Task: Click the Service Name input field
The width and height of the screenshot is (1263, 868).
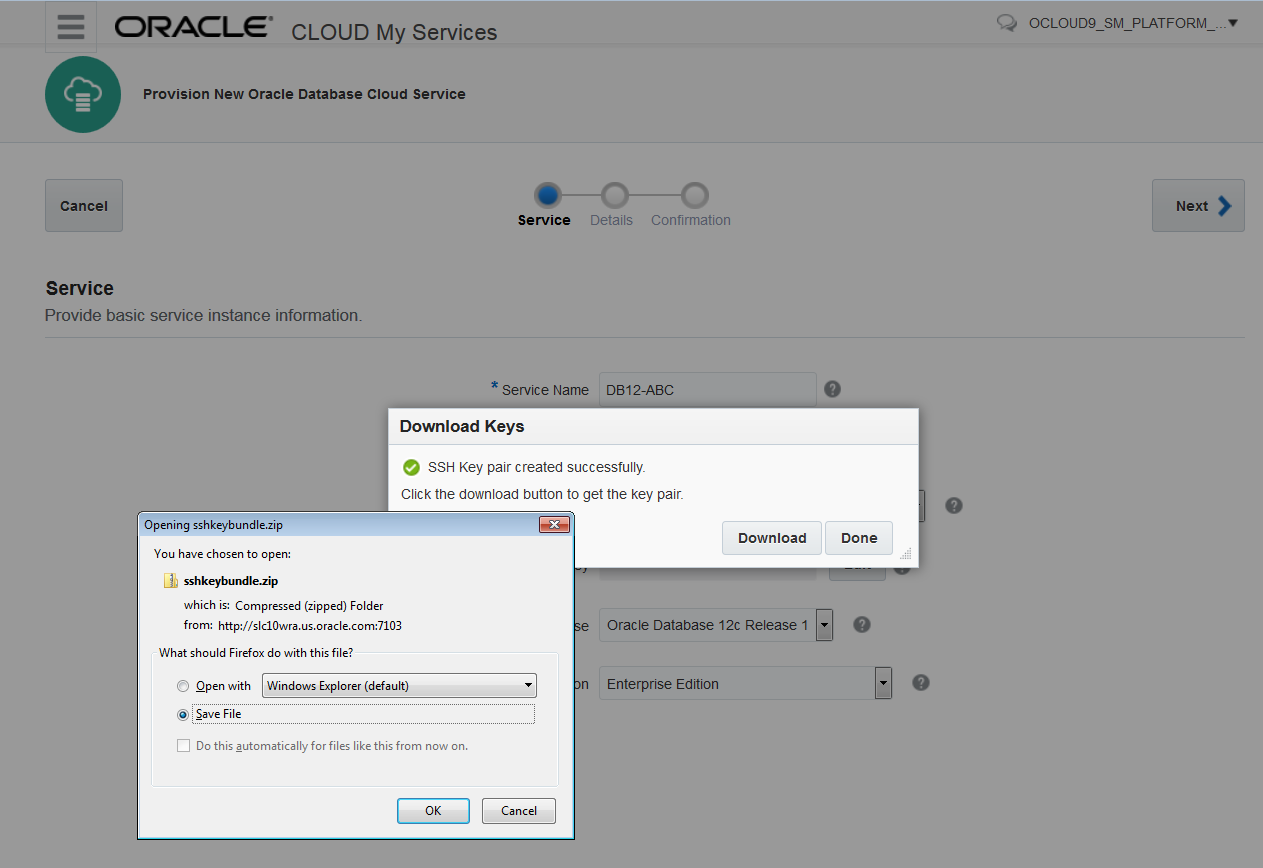Action: point(707,389)
